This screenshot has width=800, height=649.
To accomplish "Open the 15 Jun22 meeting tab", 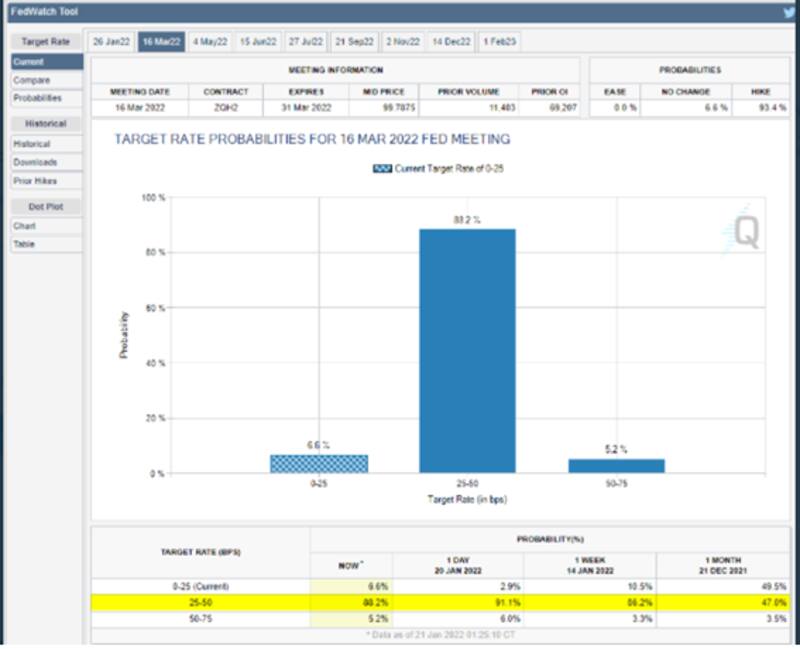I will tap(257, 41).
